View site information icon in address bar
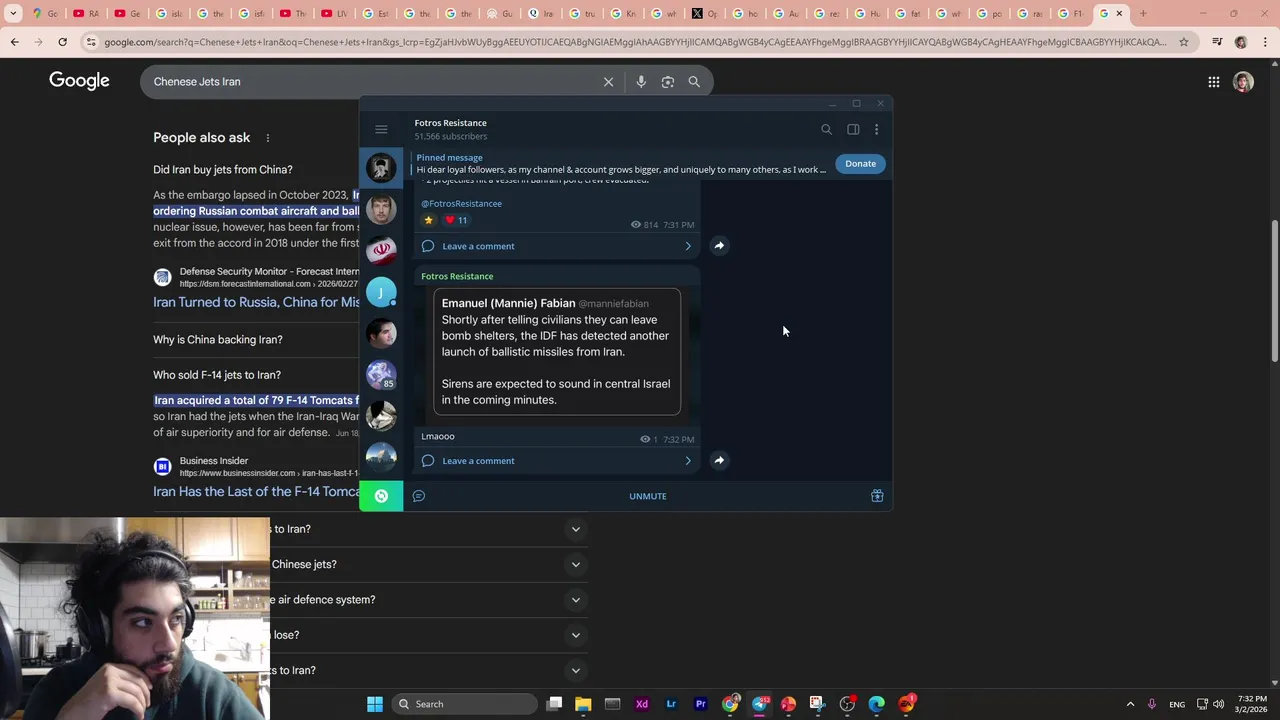The image size is (1280, 720). pos(91,42)
